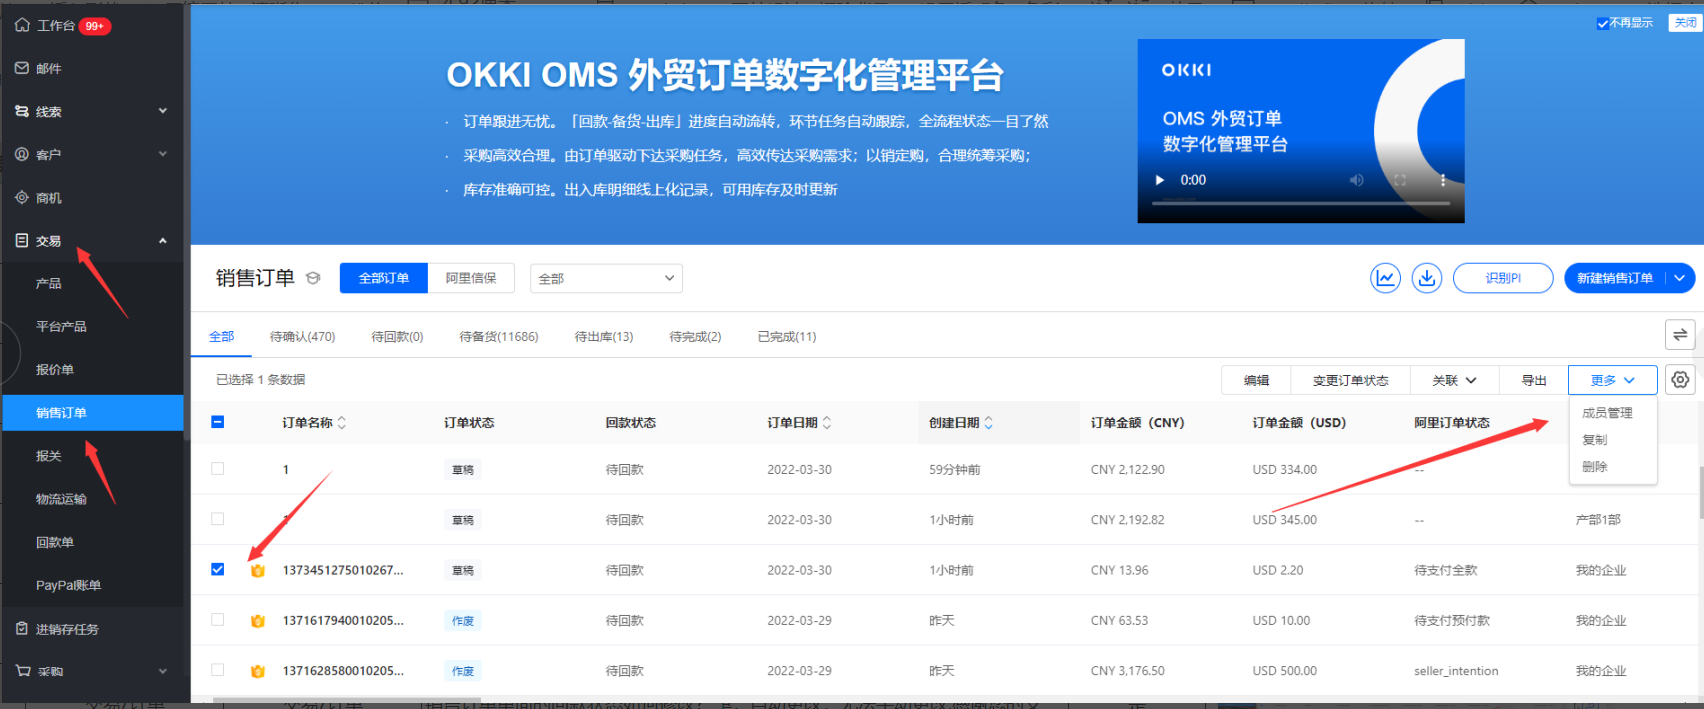
Task: Open 报价单 in the sidebar
Action: (55, 369)
